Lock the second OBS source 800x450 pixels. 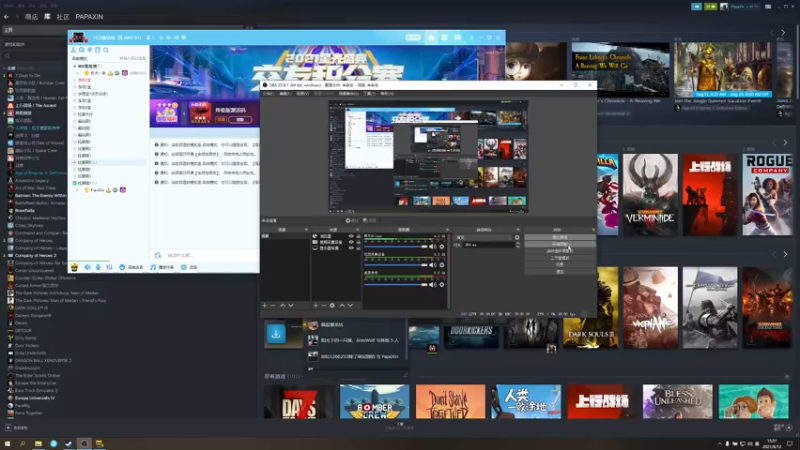358,242
